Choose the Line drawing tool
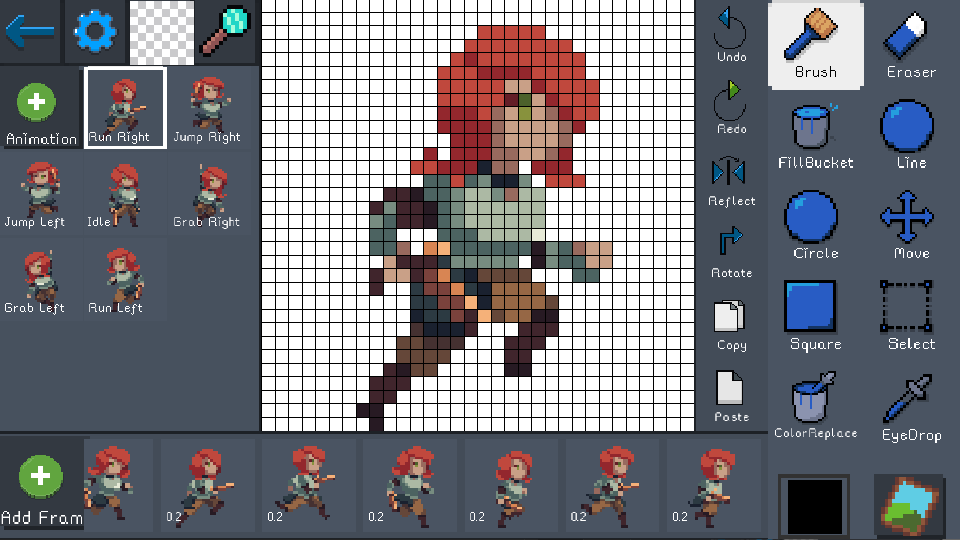The height and width of the screenshot is (540, 960). (910, 135)
